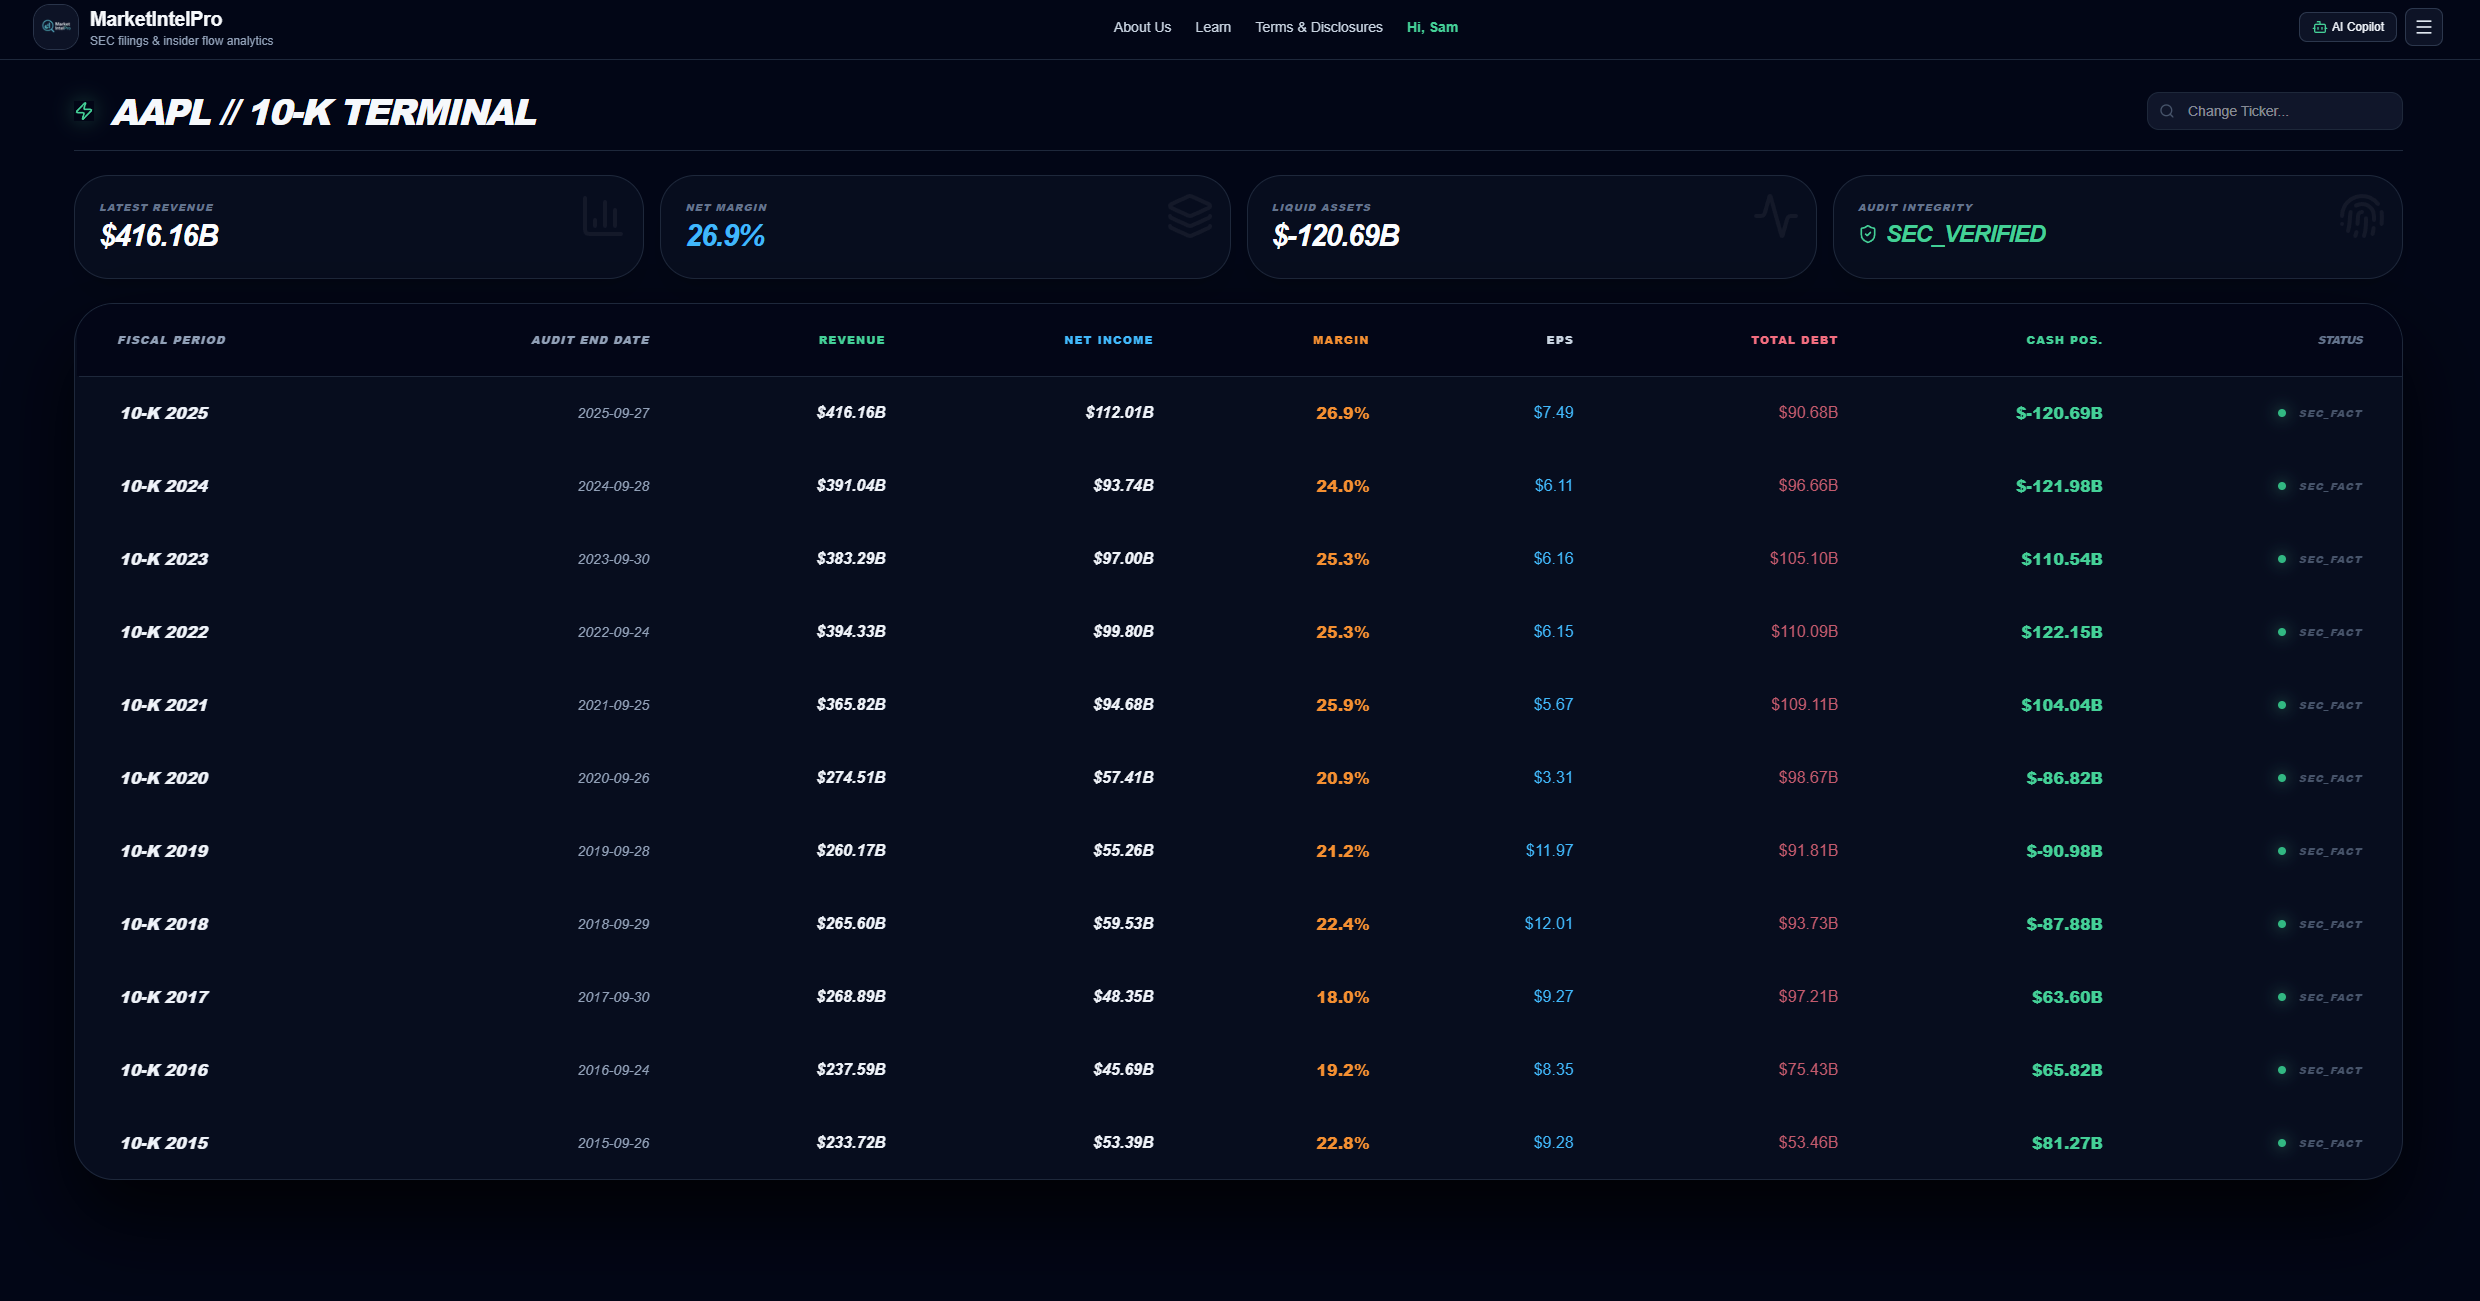The image size is (2480, 1301).
Task: Click fingerprint icon in Audit Integrity card
Action: click(2361, 216)
